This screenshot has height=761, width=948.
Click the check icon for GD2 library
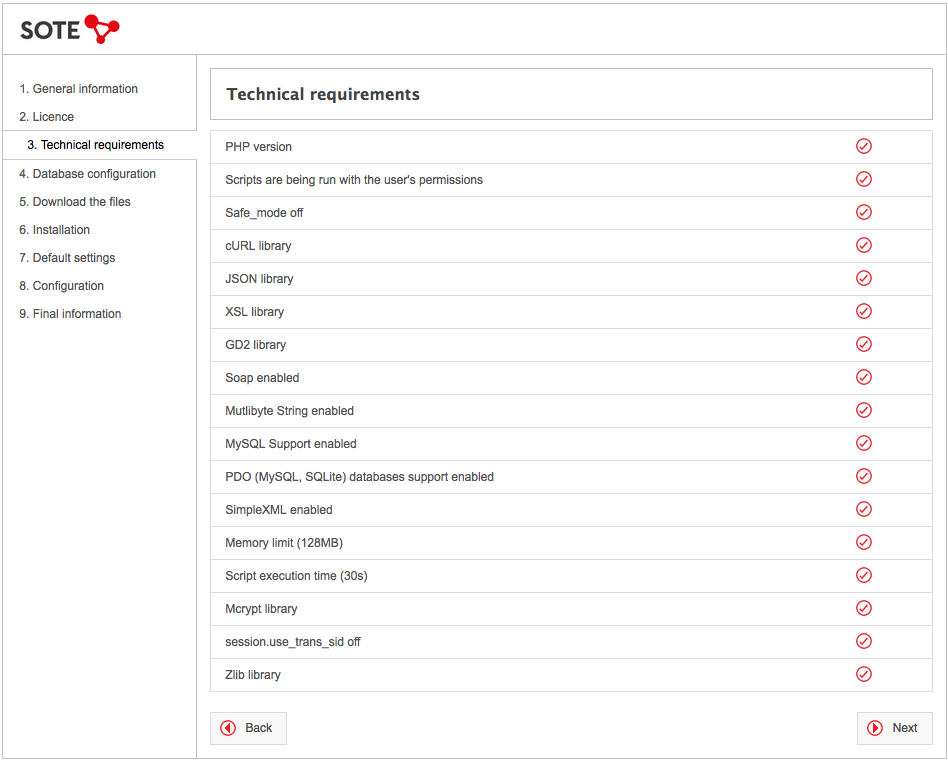tap(863, 345)
